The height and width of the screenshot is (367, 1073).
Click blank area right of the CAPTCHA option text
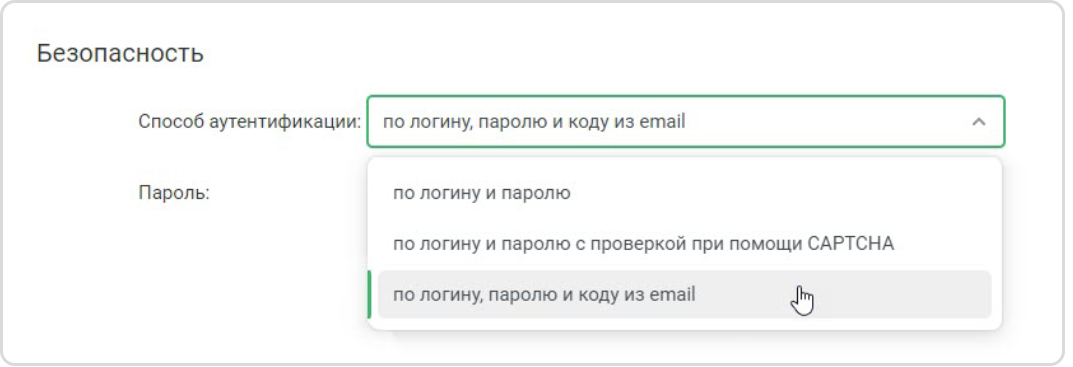(x=943, y=244)
